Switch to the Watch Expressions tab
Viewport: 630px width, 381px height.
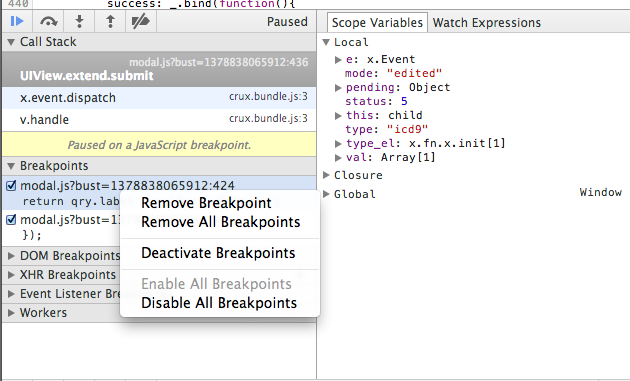pos(487,23)
